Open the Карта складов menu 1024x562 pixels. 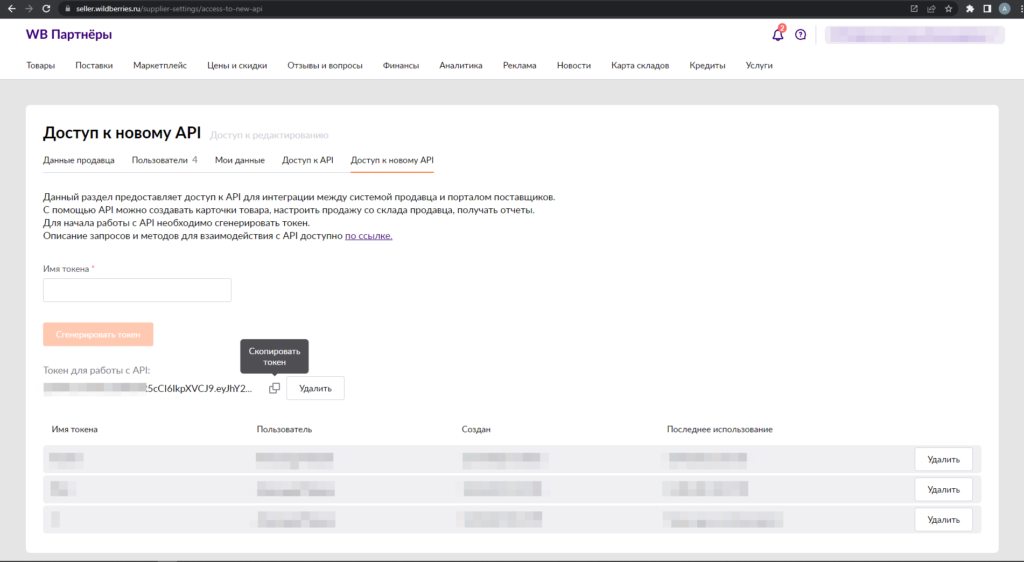pos(640,65)
